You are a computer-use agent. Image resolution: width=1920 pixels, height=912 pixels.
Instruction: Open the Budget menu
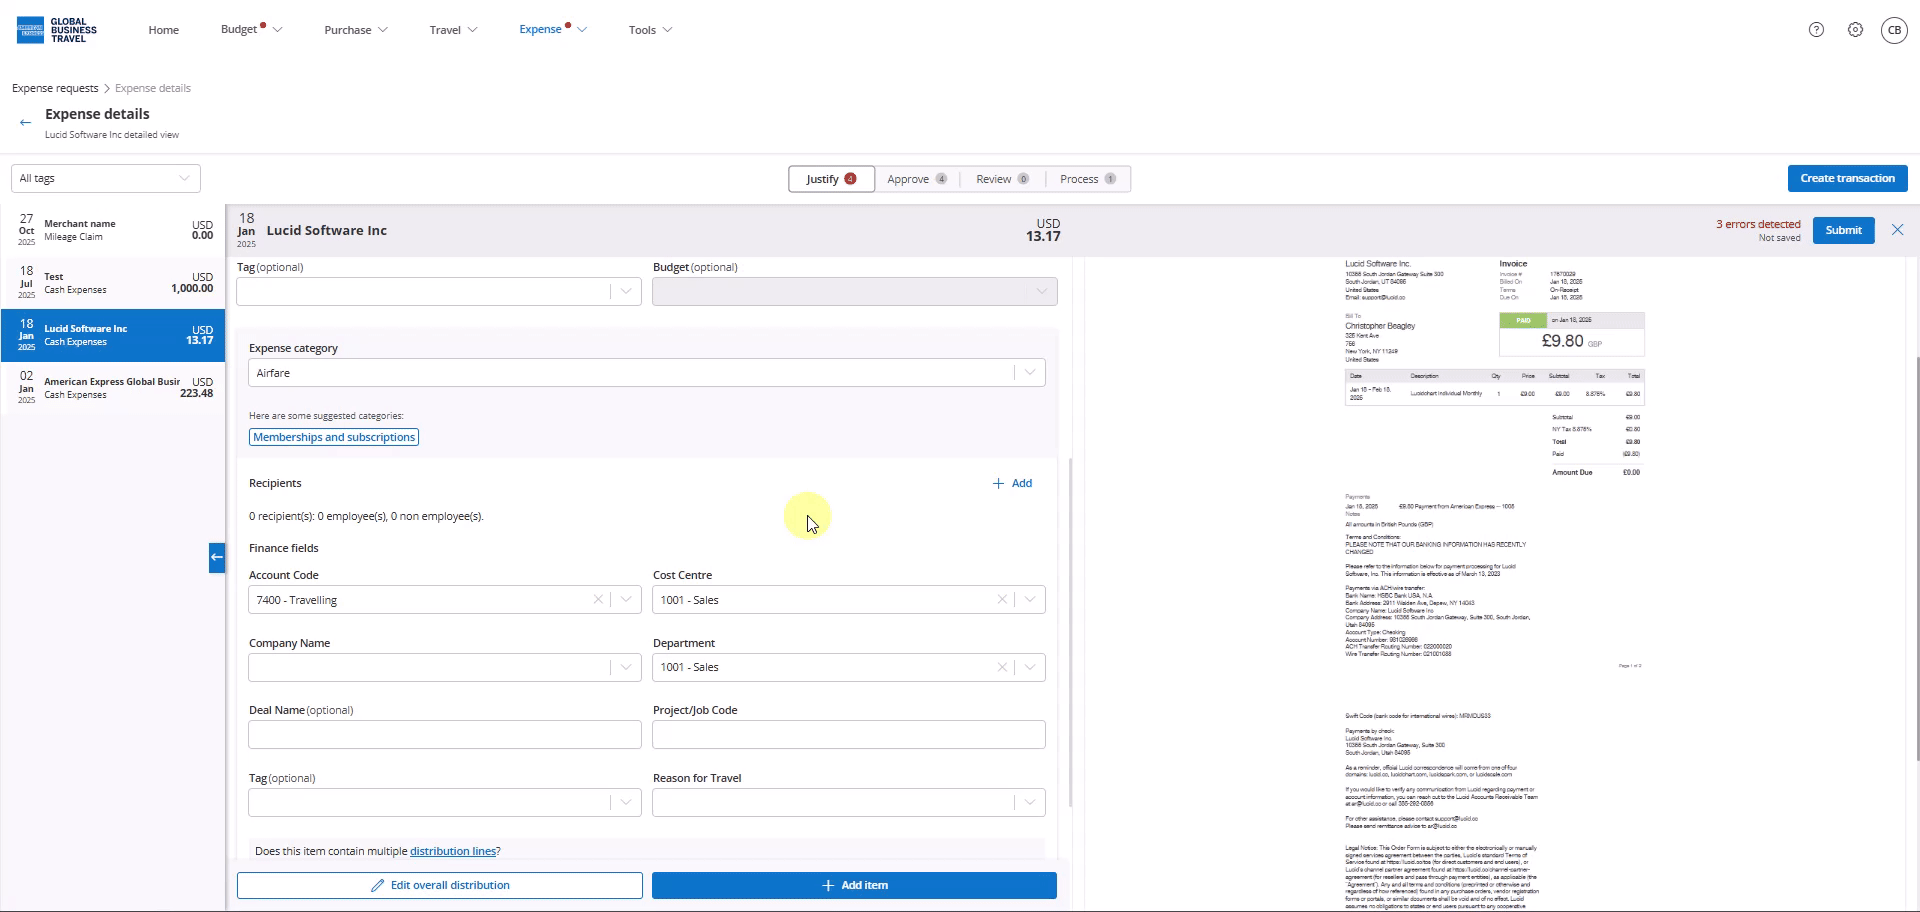(x=251, y=30)
